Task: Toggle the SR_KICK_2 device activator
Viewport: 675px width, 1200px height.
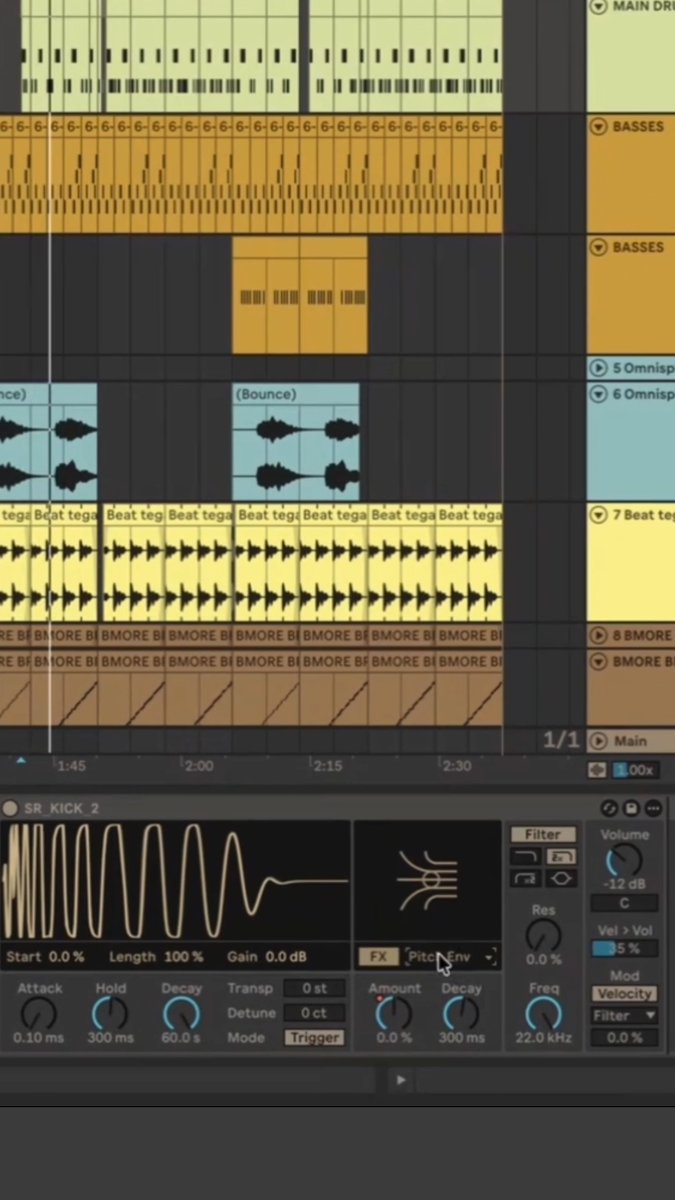Action: (10, 808)
